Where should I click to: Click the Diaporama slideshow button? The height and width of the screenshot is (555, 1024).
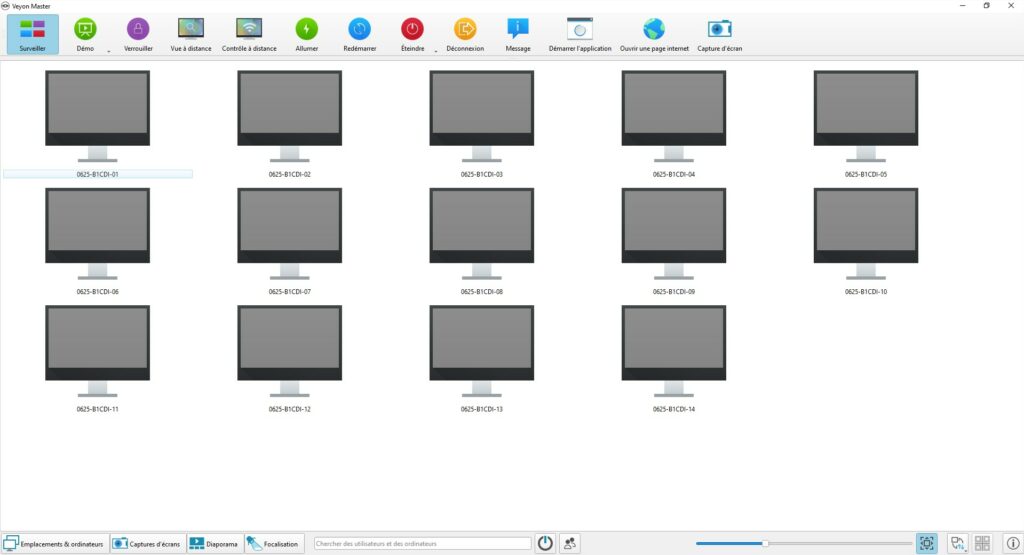click(x=214, y=544)
